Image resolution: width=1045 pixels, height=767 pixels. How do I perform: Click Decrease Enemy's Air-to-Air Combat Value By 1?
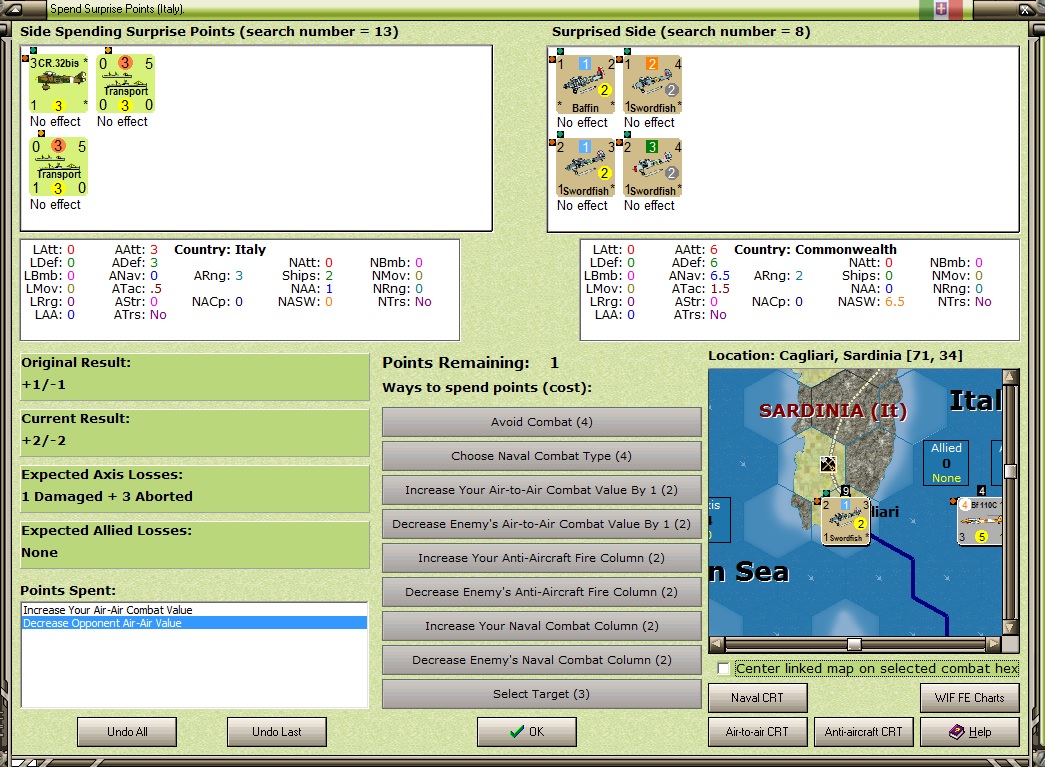click(541, 524)
